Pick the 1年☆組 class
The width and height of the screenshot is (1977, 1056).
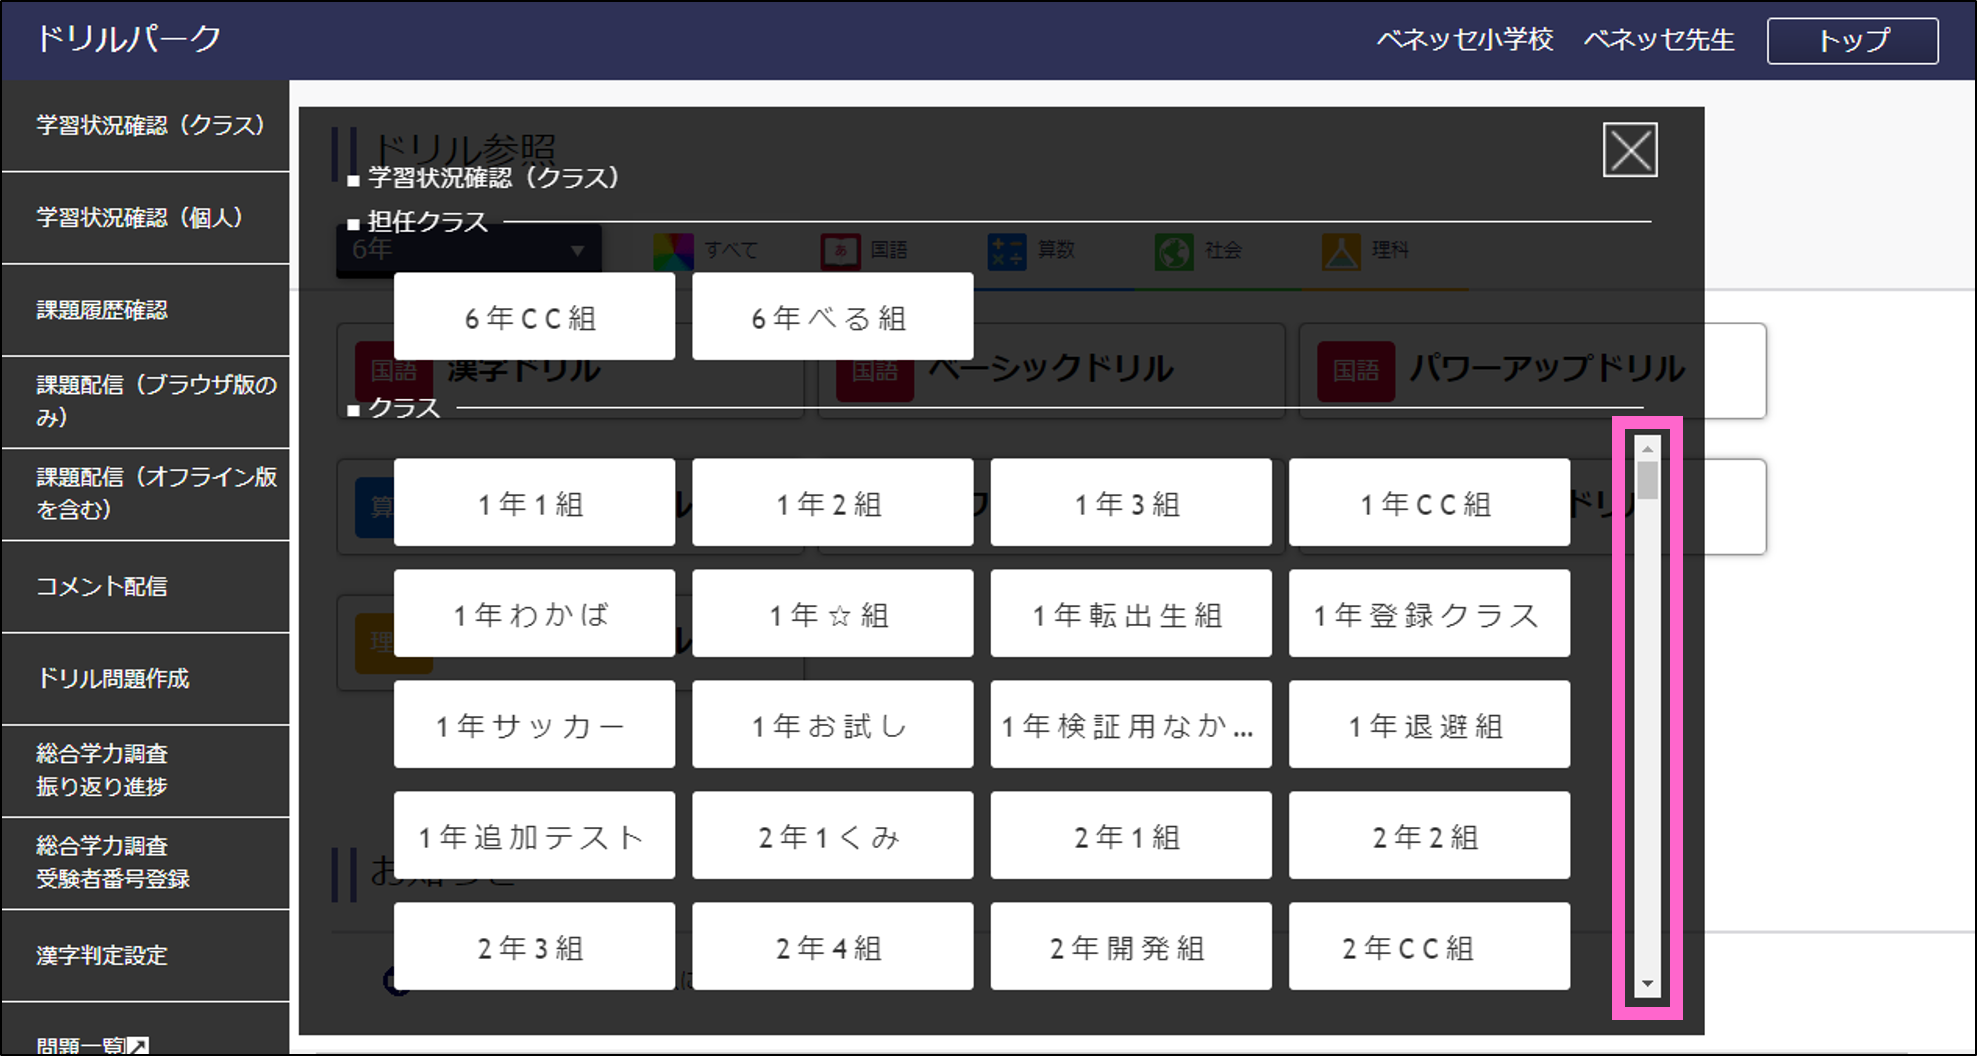832,614
